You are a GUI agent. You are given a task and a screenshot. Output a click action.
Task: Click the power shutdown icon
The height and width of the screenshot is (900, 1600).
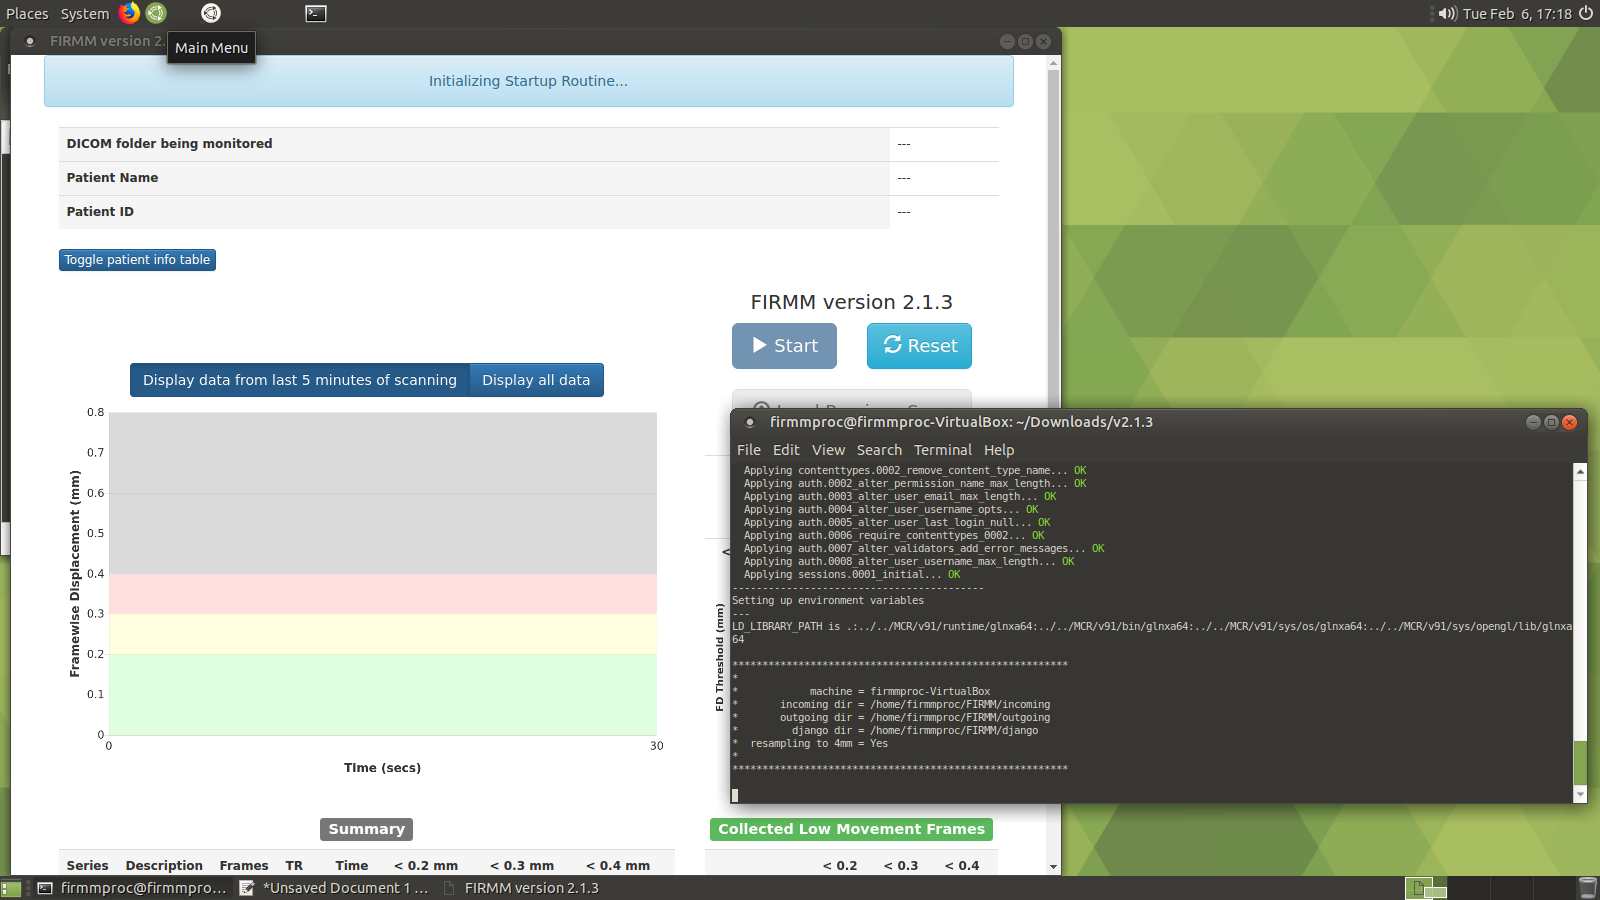pyautogui.click(x=1586, y=13)
